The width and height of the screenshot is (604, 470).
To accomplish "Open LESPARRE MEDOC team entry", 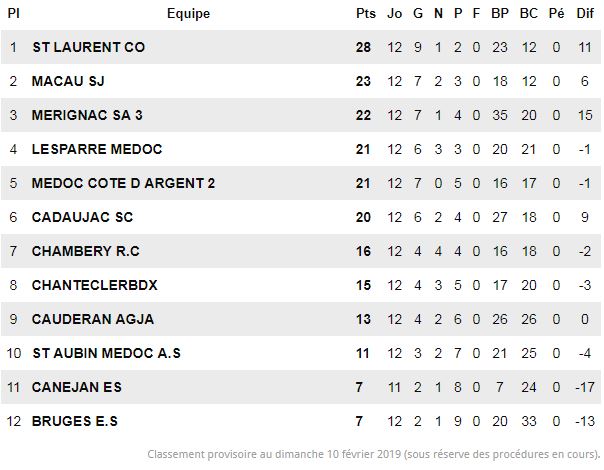I will (x=97, y=149).
